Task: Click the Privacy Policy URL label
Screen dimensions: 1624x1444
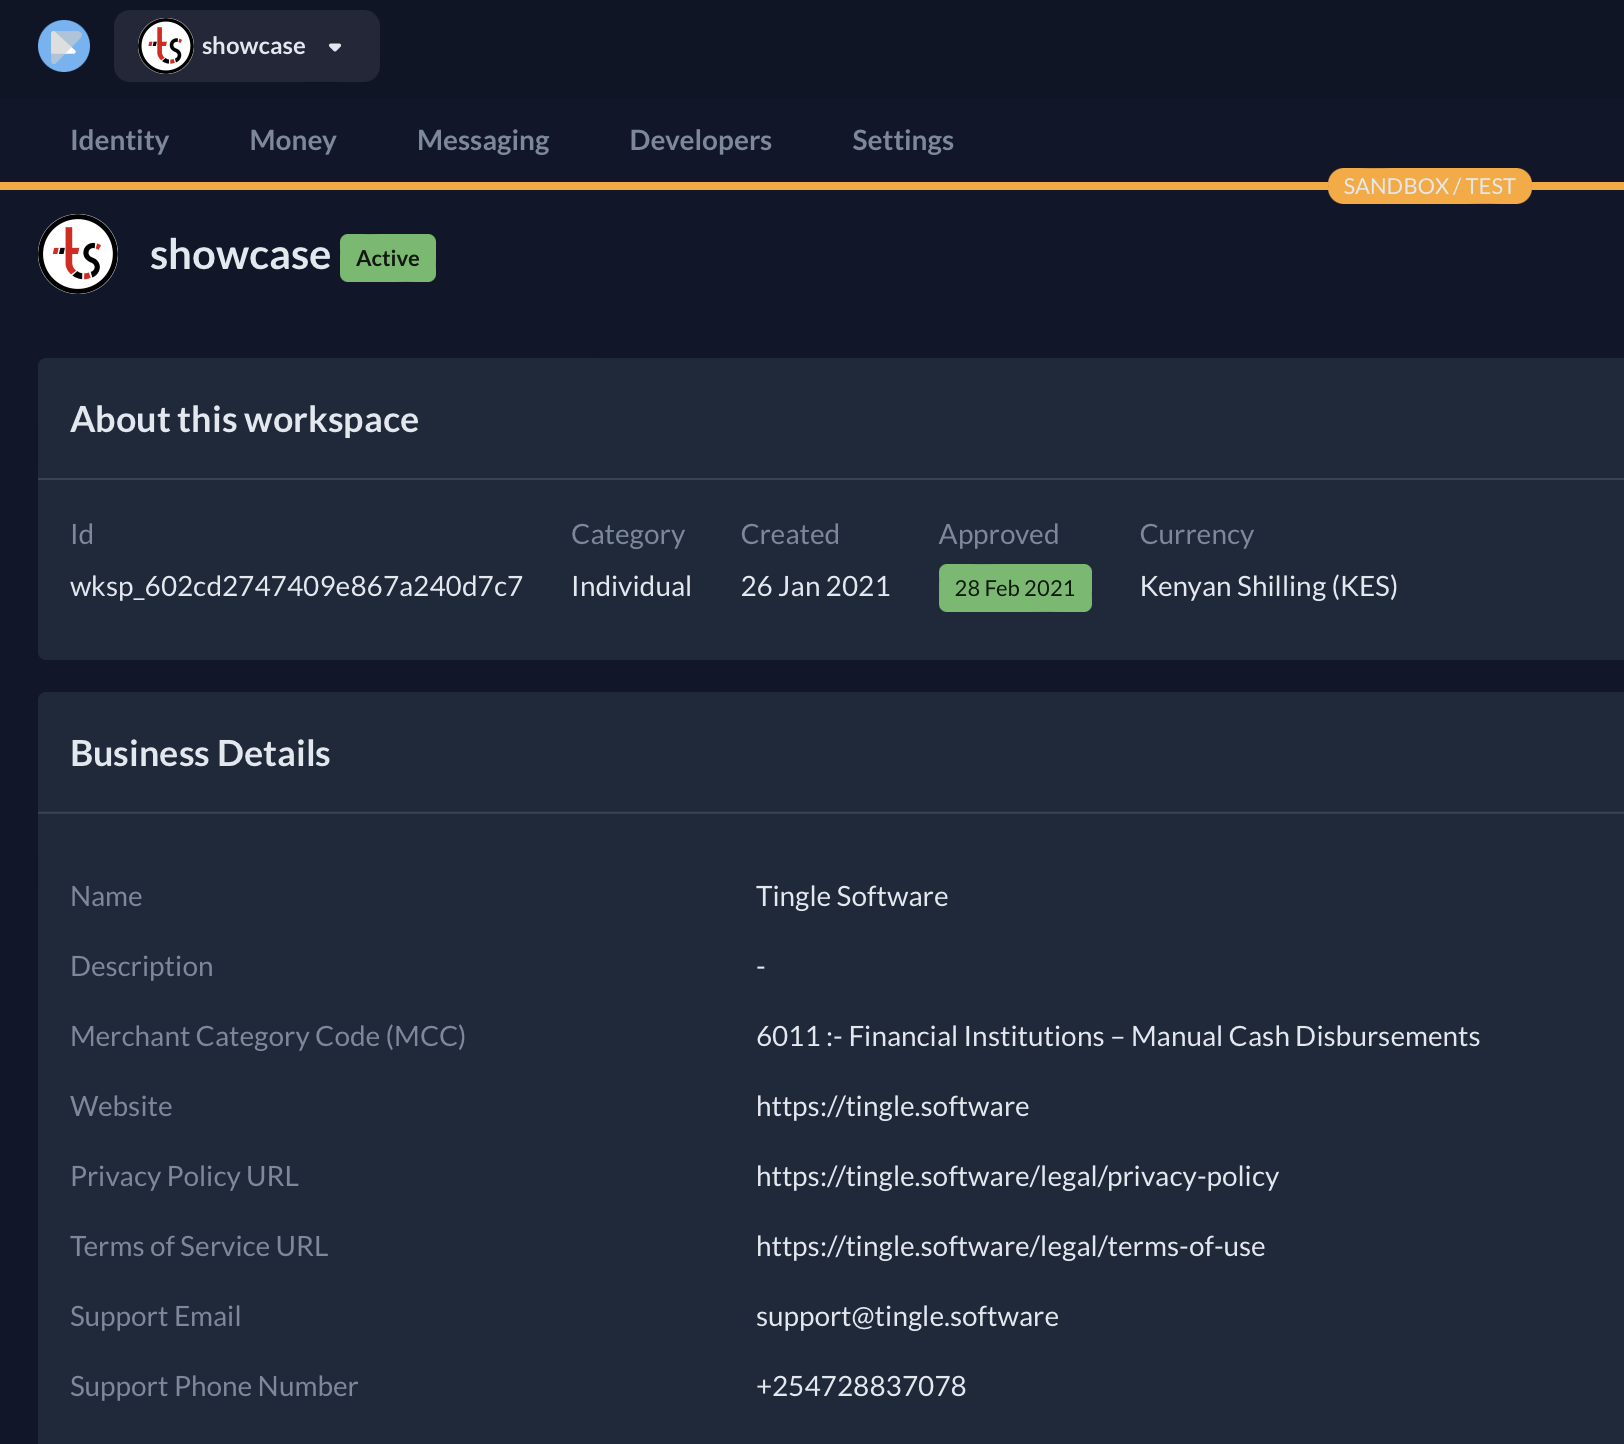Action: coord(184,1176)
